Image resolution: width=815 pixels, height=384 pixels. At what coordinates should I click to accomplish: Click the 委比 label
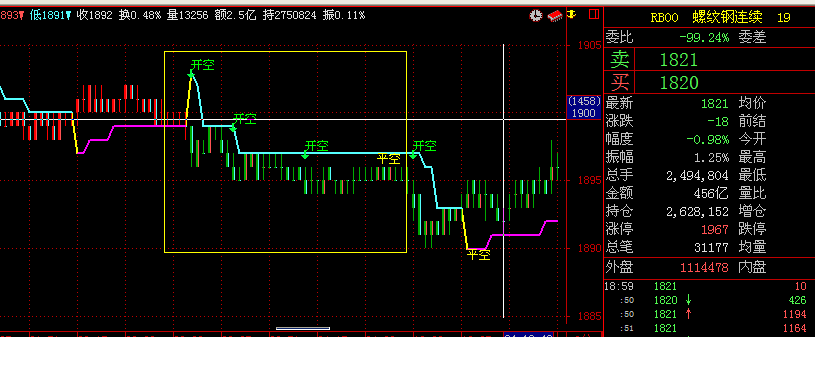coord(620,37)
